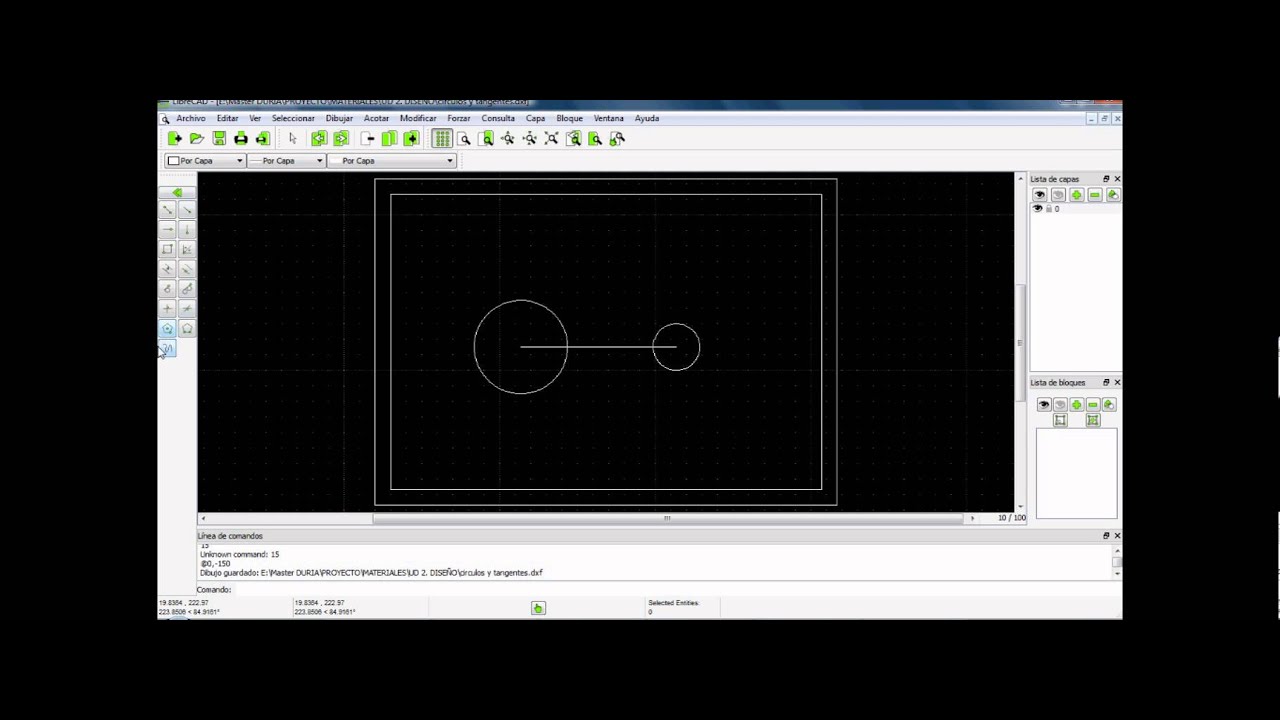This screenshot has height=720, width=1280.
Task: Copy the selection using the toolbar icon
Action: point(389,139)
